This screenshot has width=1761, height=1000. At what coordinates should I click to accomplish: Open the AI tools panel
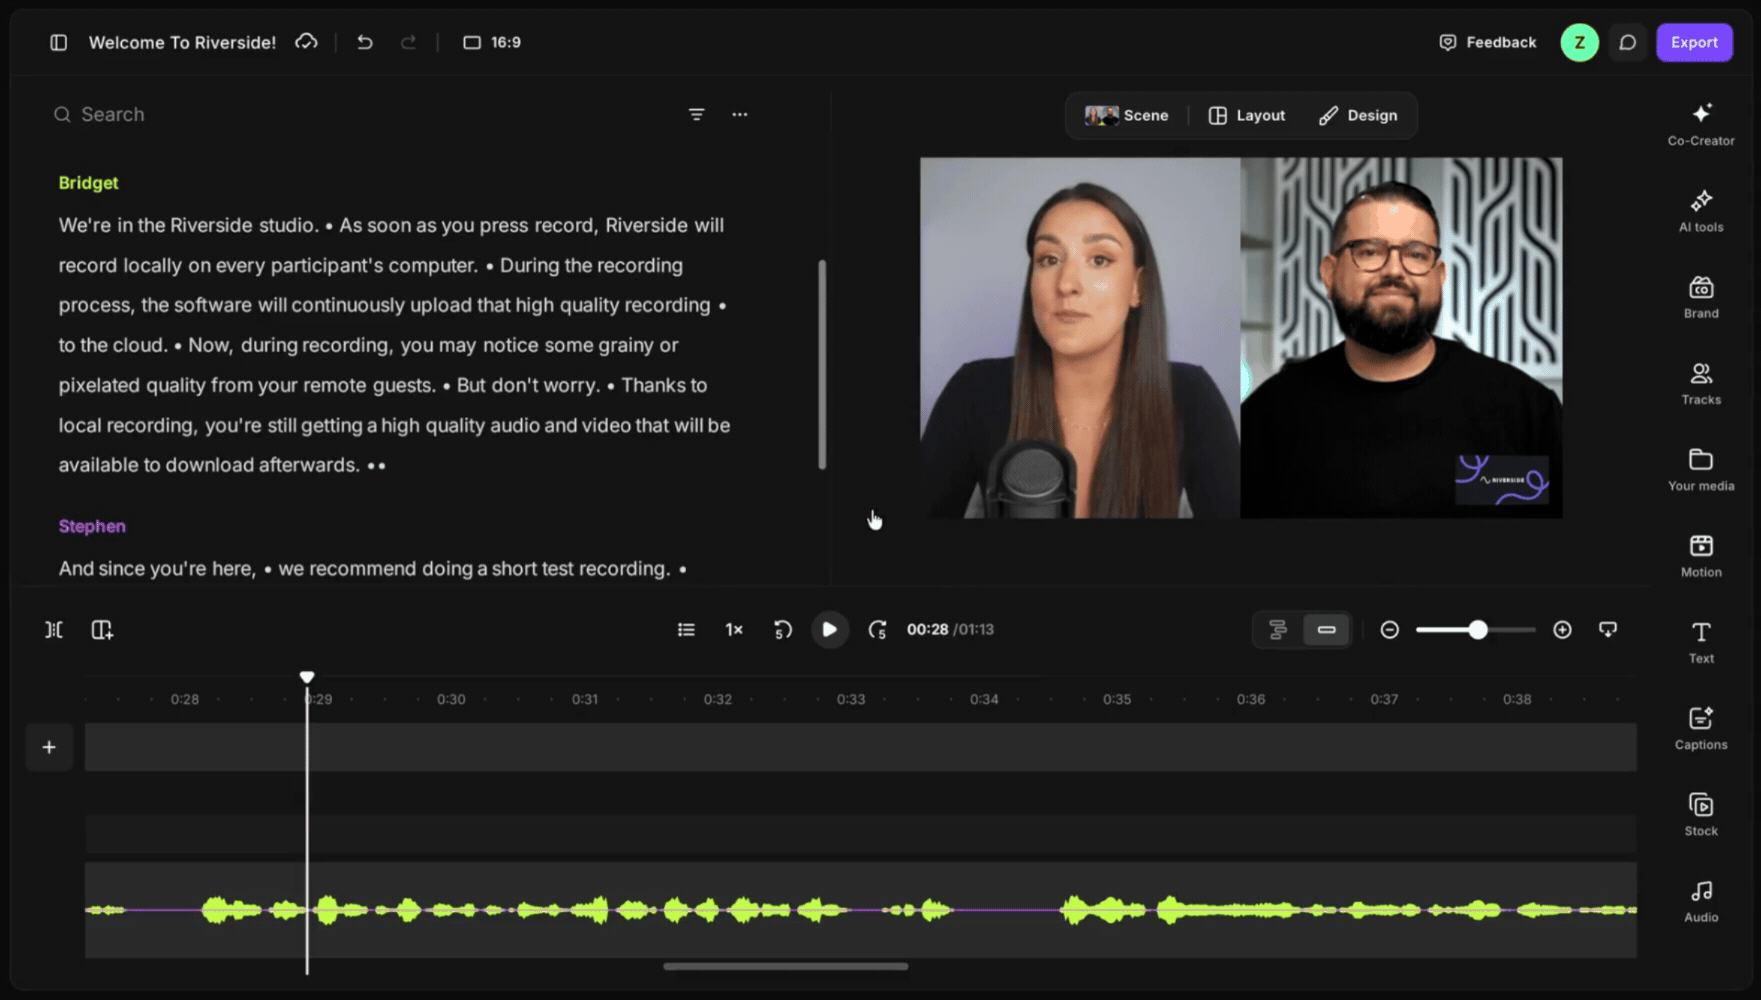[x=1701, y=210]
